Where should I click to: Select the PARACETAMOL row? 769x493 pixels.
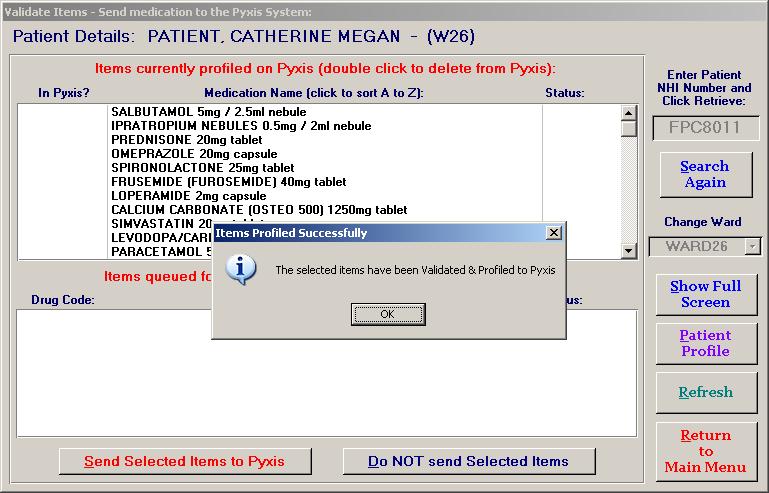click(x=162, y=252)
